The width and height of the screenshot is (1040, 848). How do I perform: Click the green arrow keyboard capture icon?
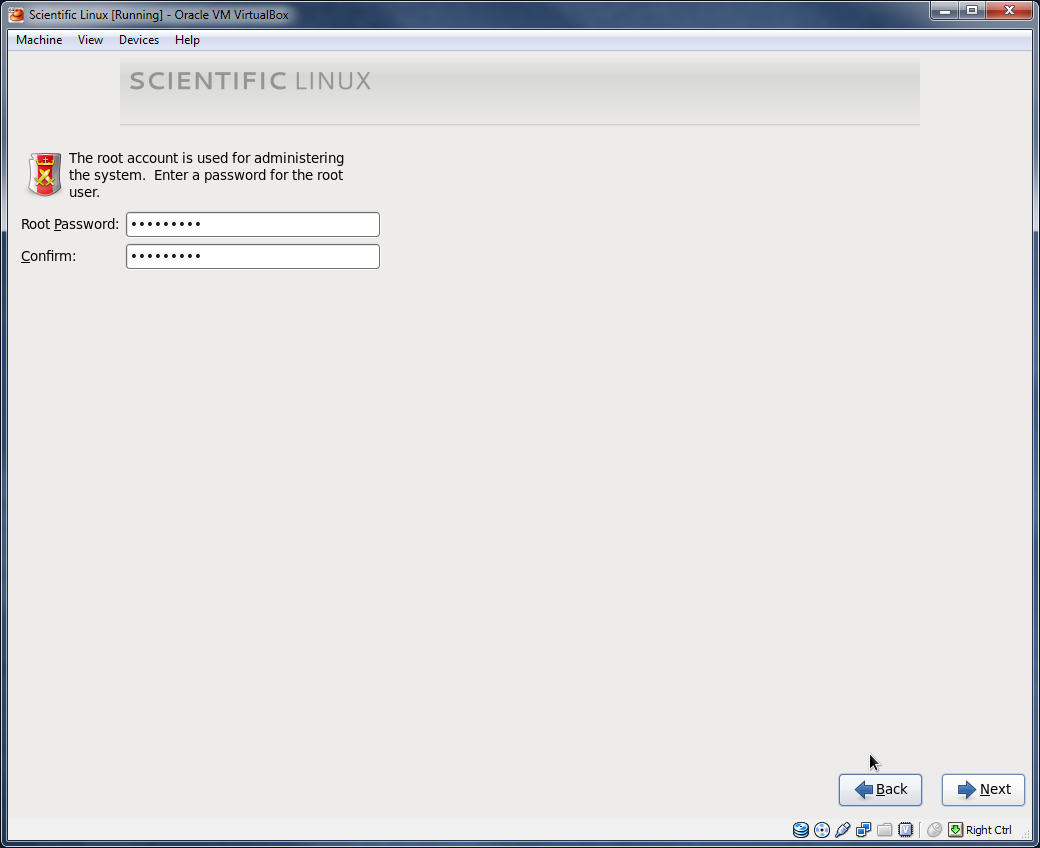955,829
